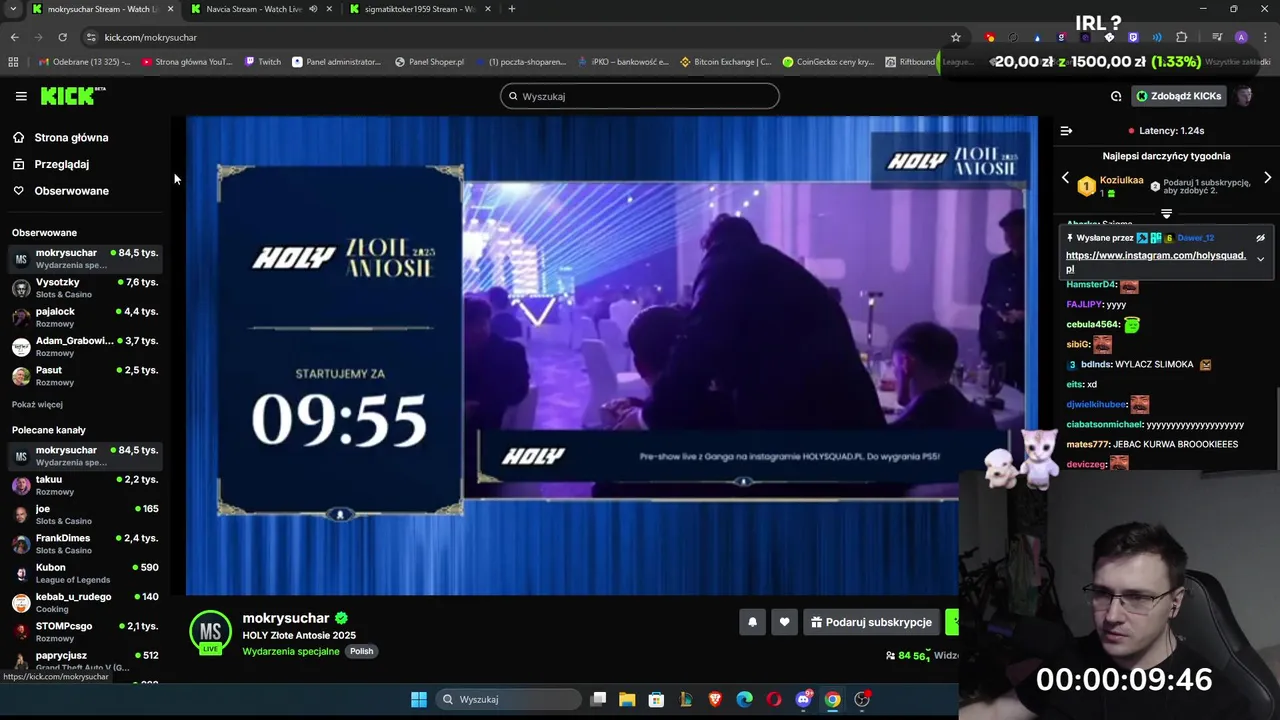Open Windows Start menu
Viewport: 1280px width, 720px height.
419,699
